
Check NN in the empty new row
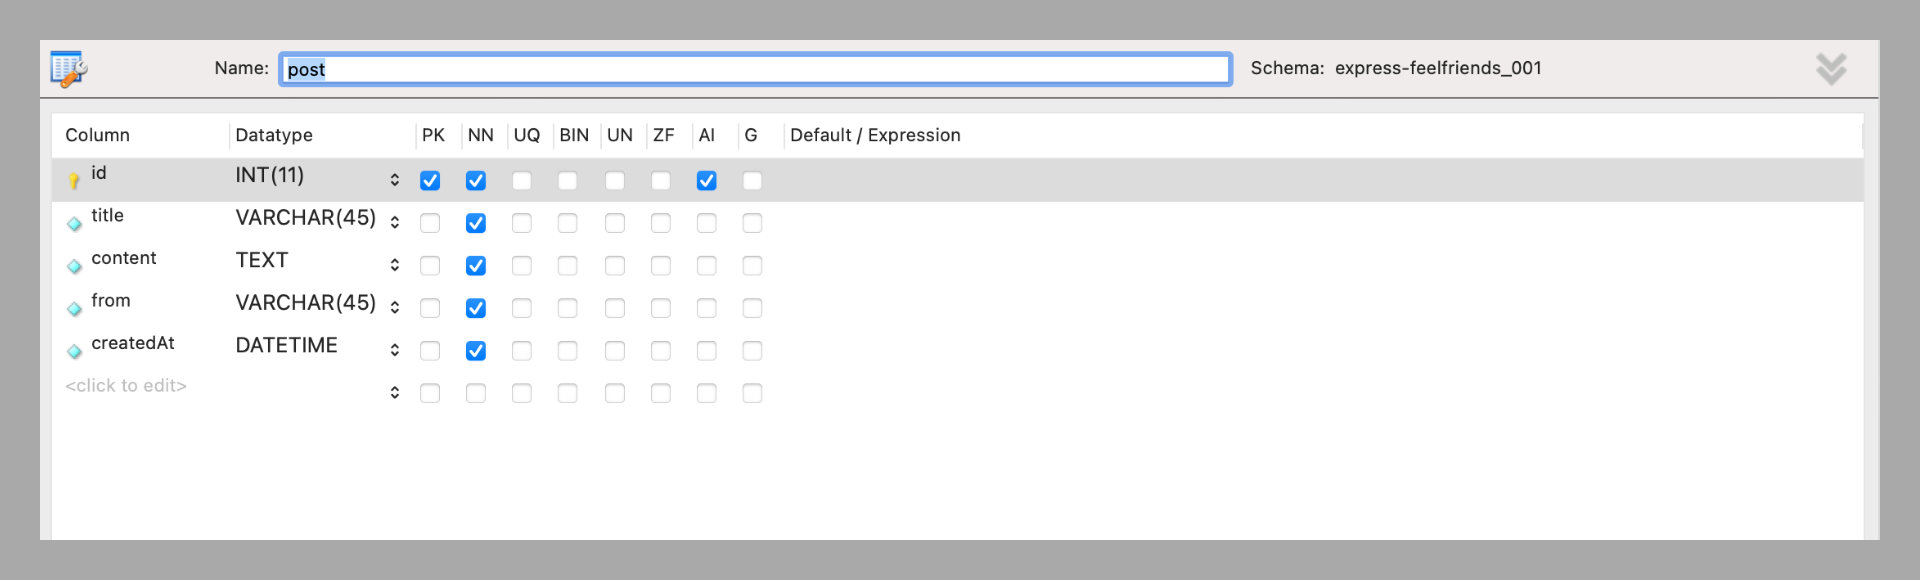pyautogui.click(x=476, y=393)
